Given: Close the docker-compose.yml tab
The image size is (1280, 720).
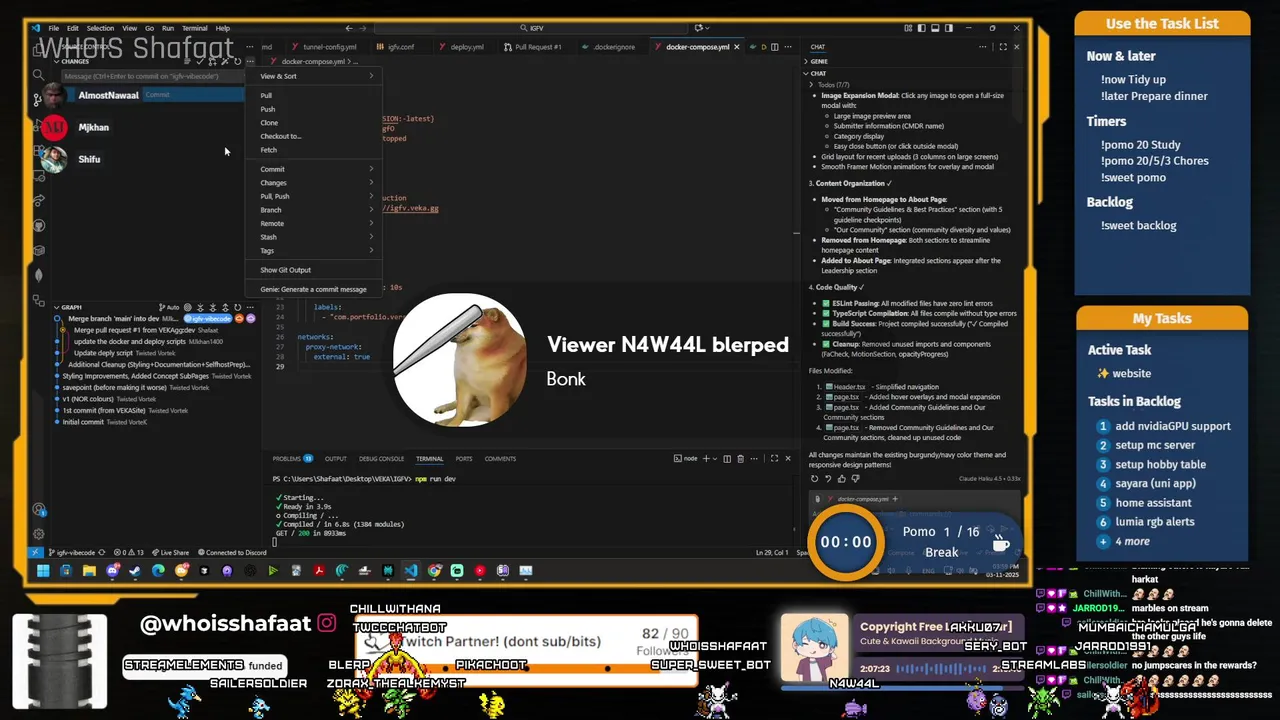Looking at the screenshot, I should coord(737,47).
